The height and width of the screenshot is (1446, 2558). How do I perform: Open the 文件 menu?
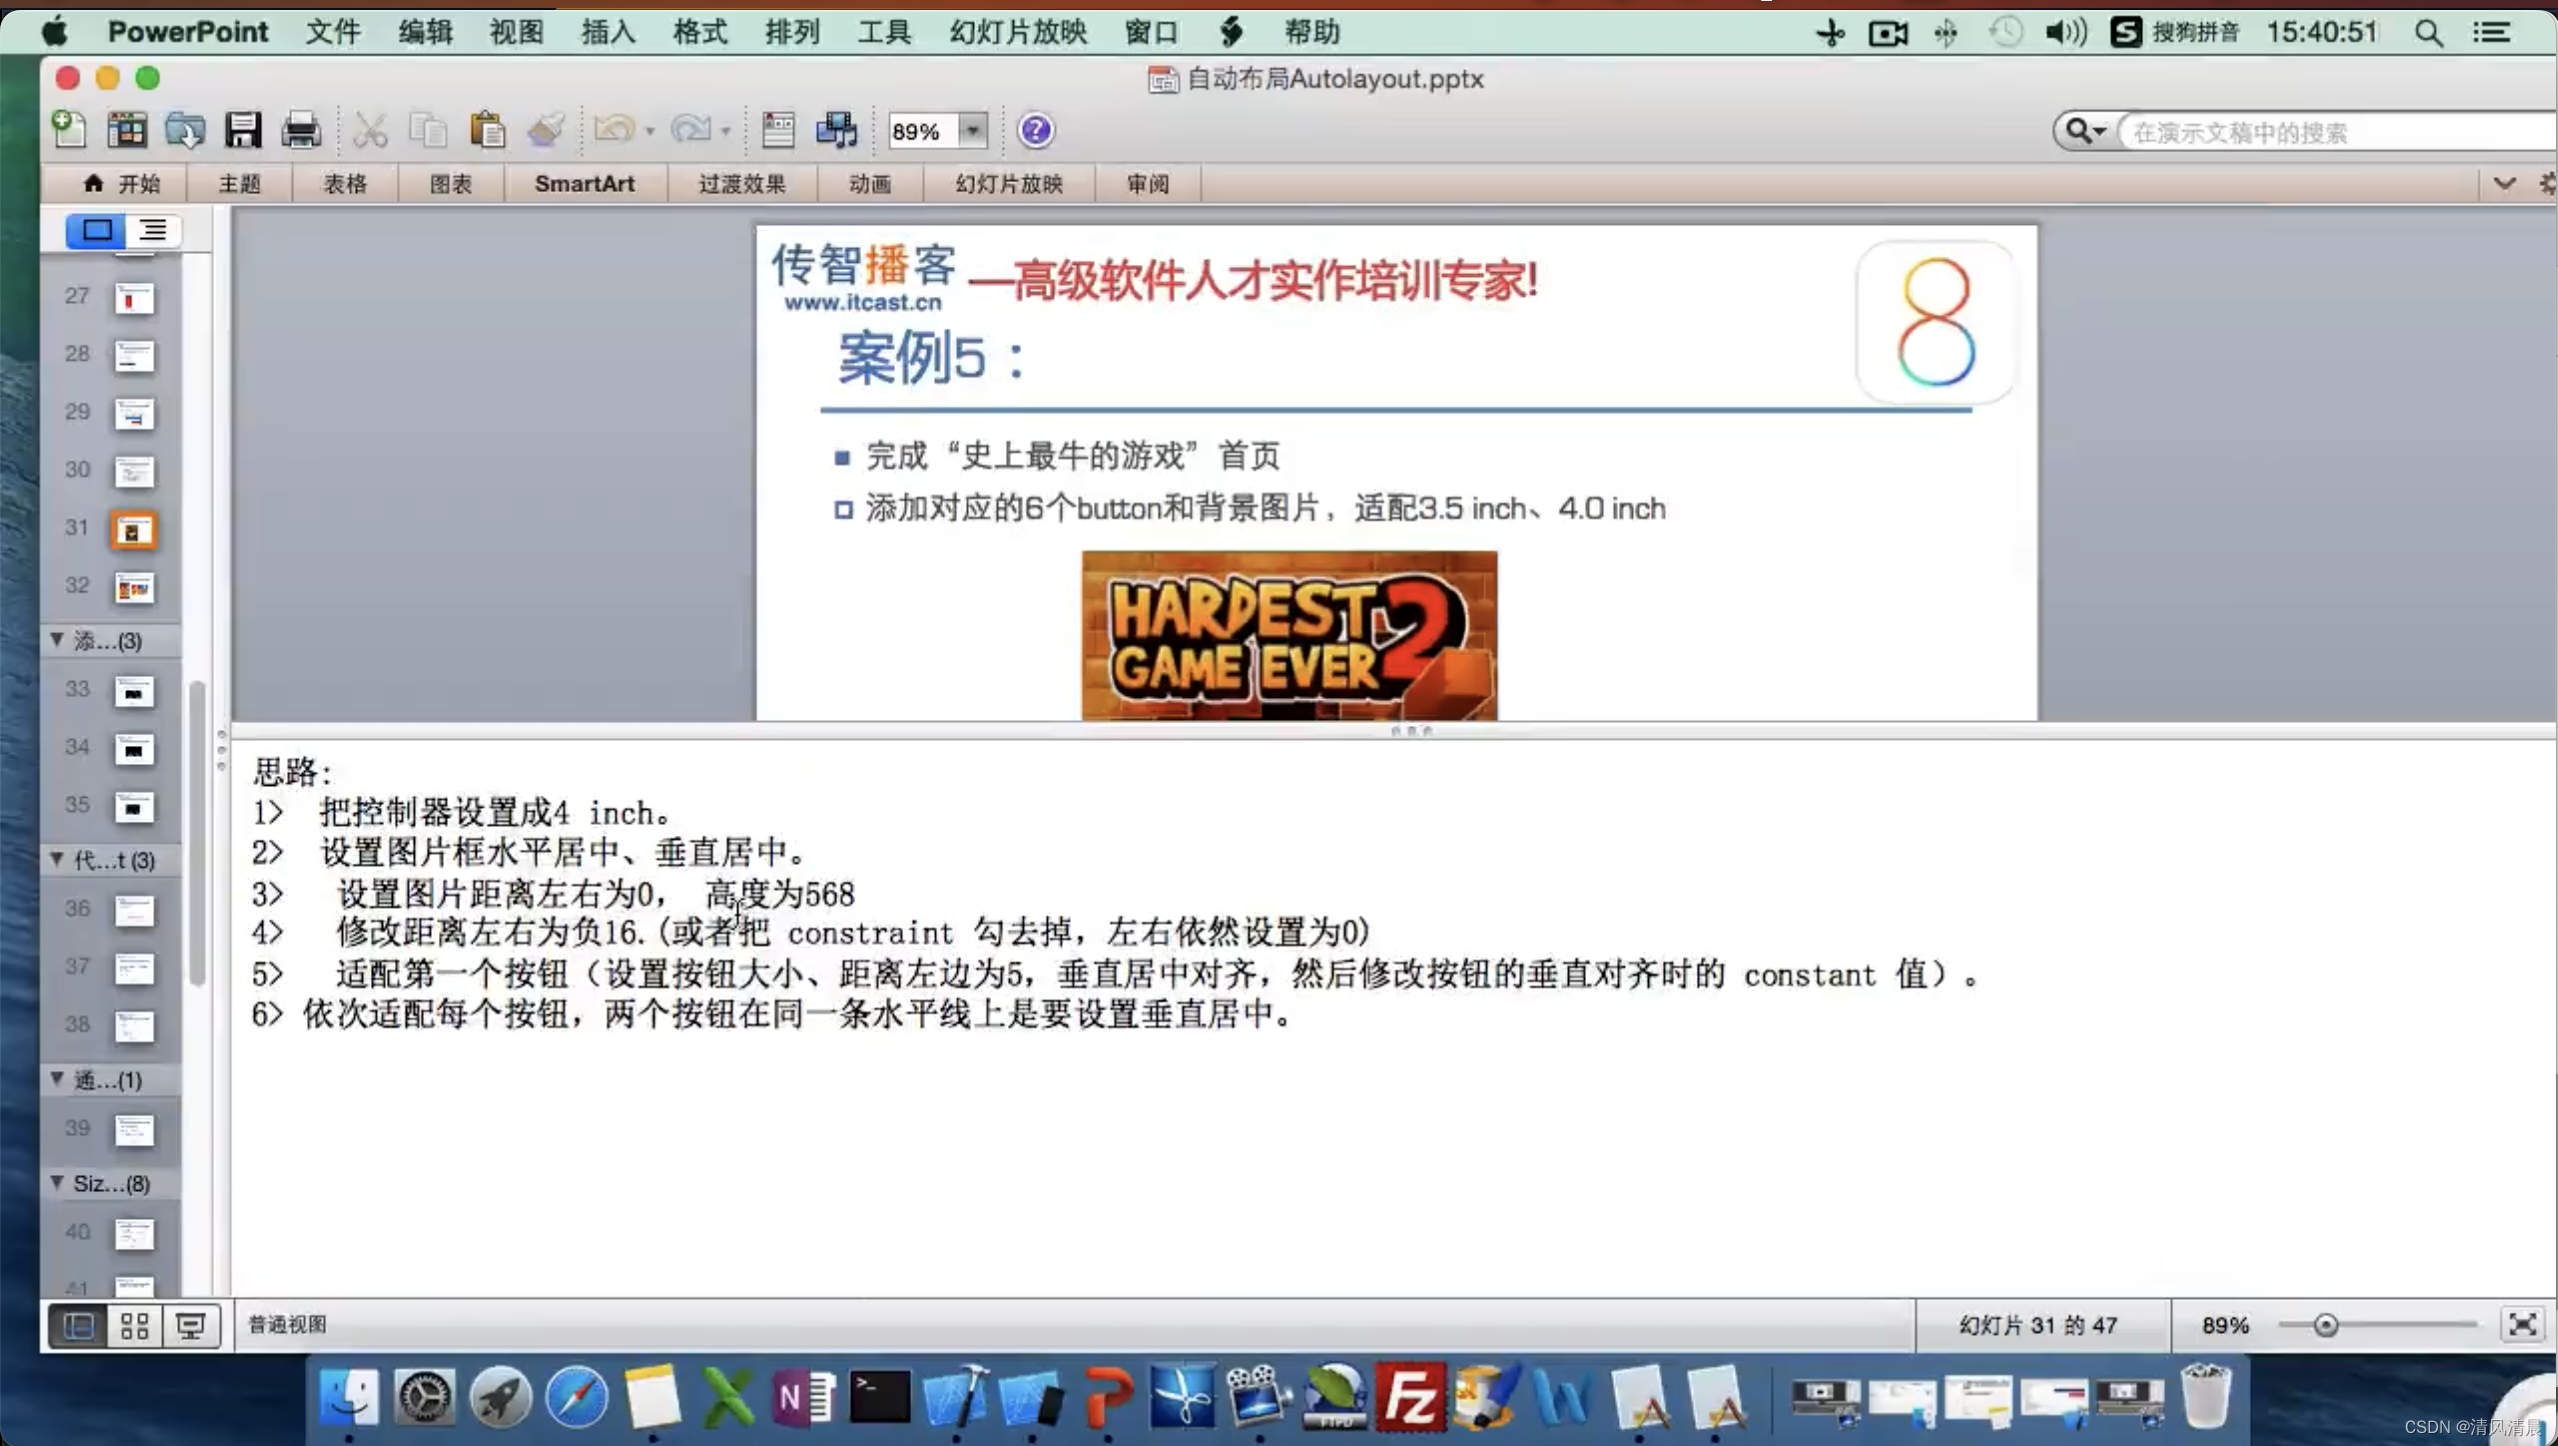333,32
